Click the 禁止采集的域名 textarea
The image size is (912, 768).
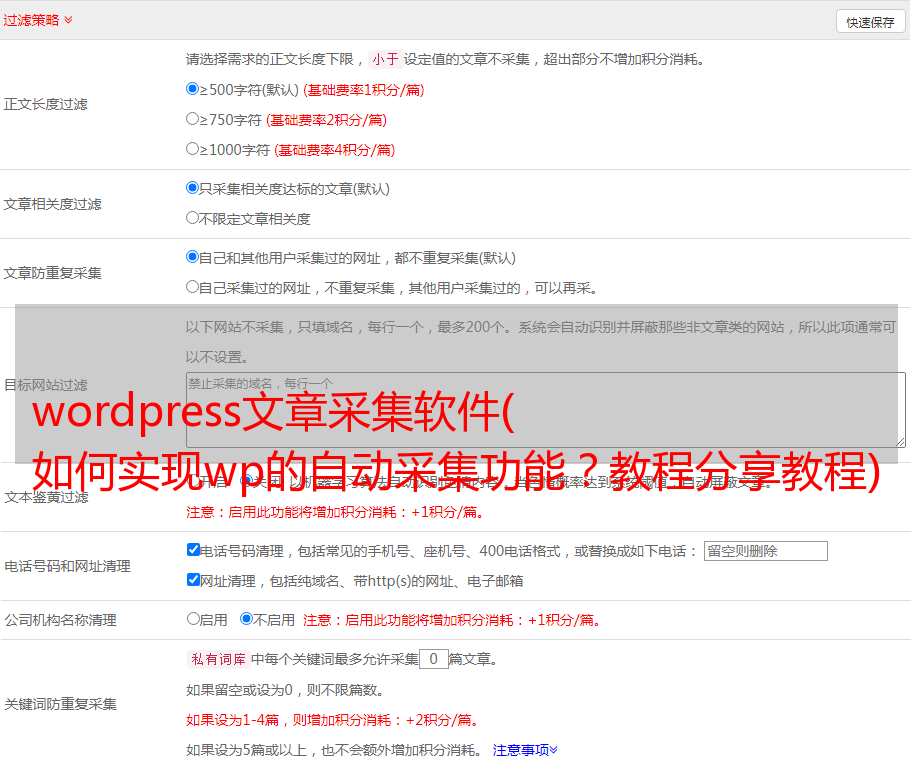546,410
